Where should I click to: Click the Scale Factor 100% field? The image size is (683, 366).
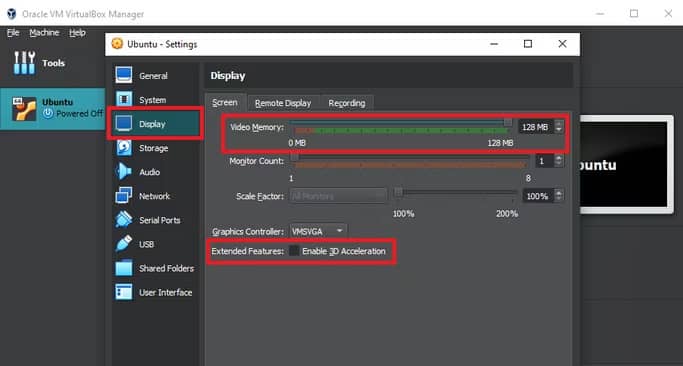click(x=537, y=196)
